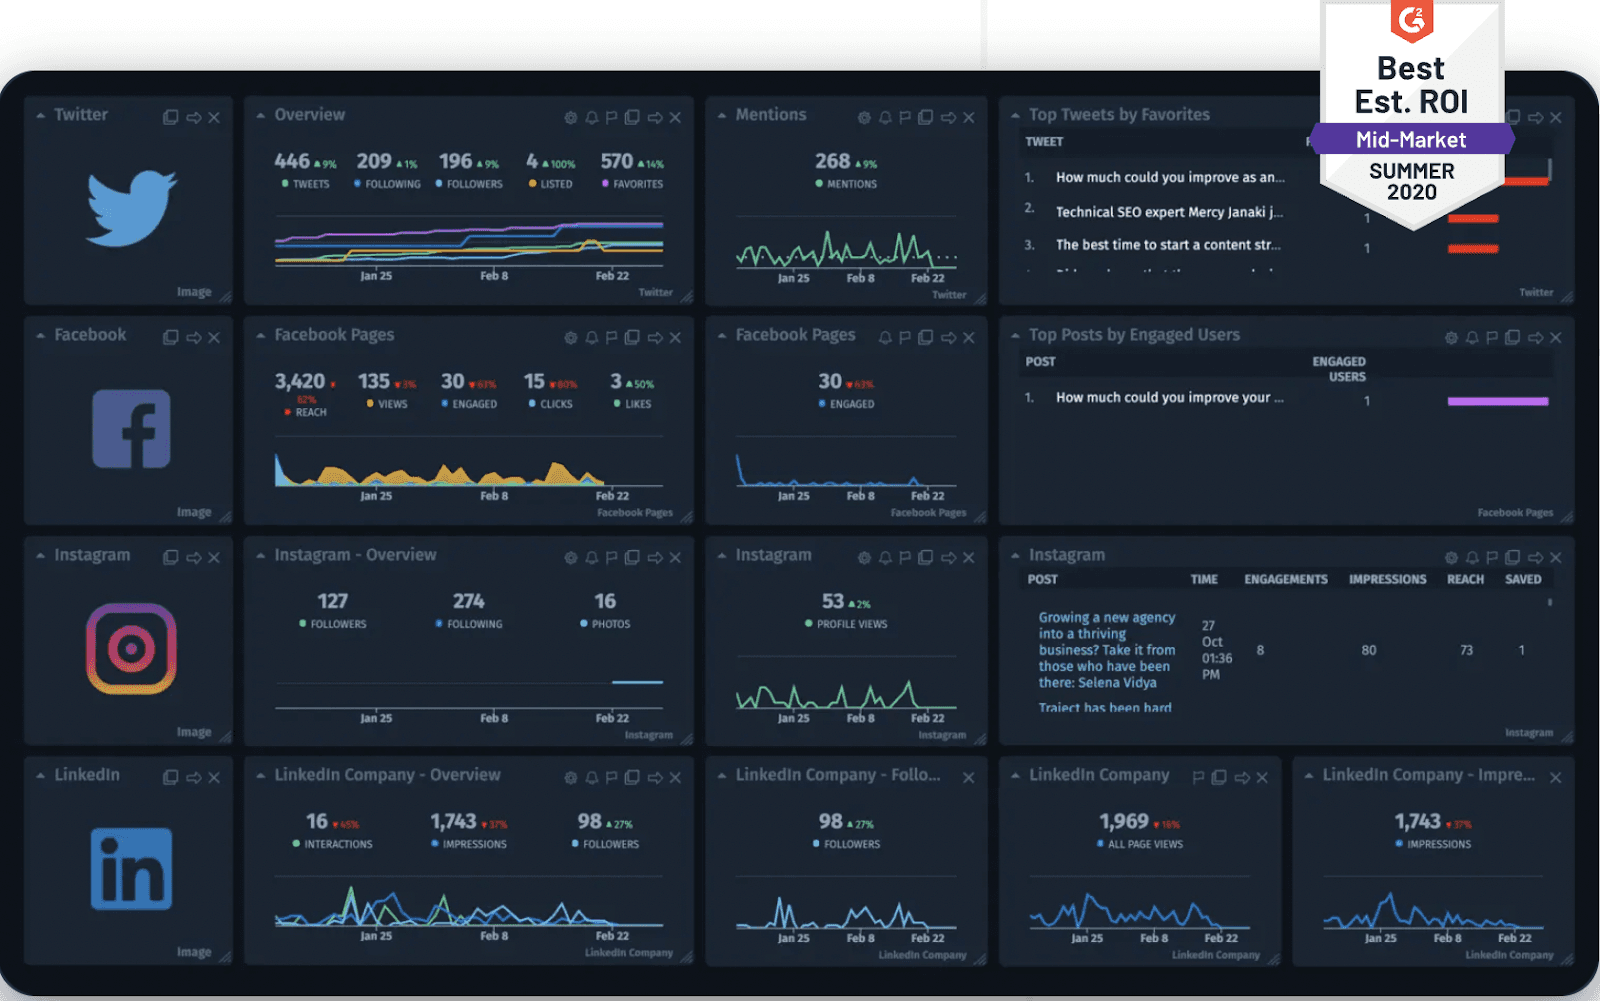1600x1001 pixels.
Task: Click the copy icon on Mentions widget
Action: tap(926, 118)
